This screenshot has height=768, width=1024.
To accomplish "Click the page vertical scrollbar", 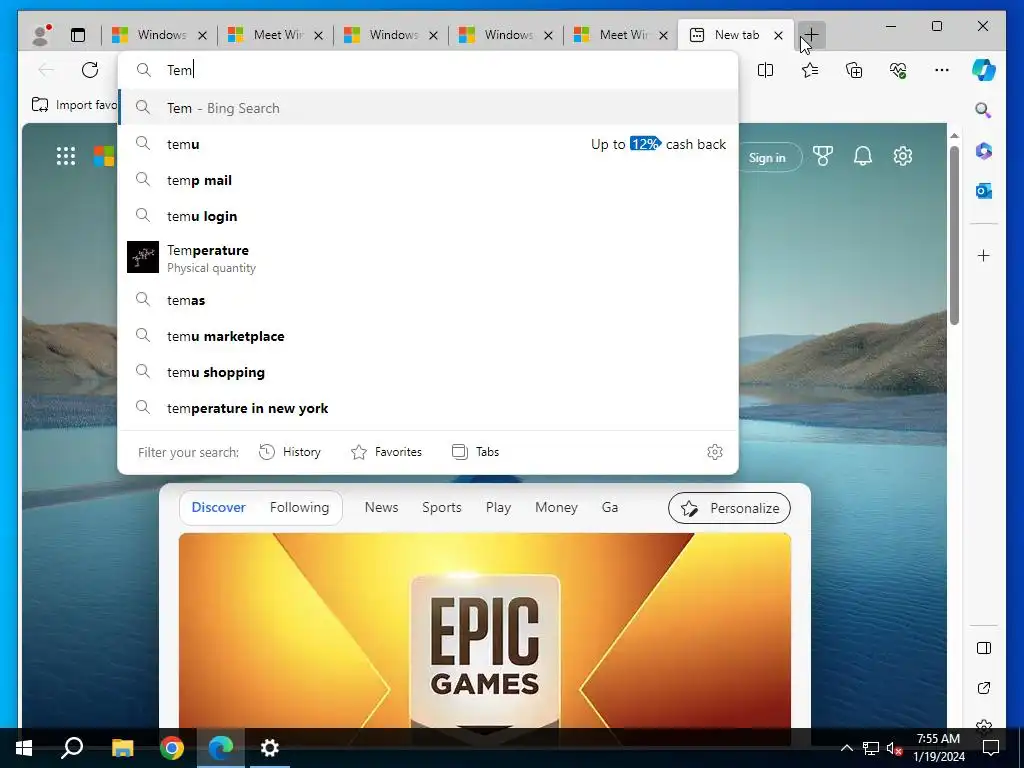I will click(954, 235).
